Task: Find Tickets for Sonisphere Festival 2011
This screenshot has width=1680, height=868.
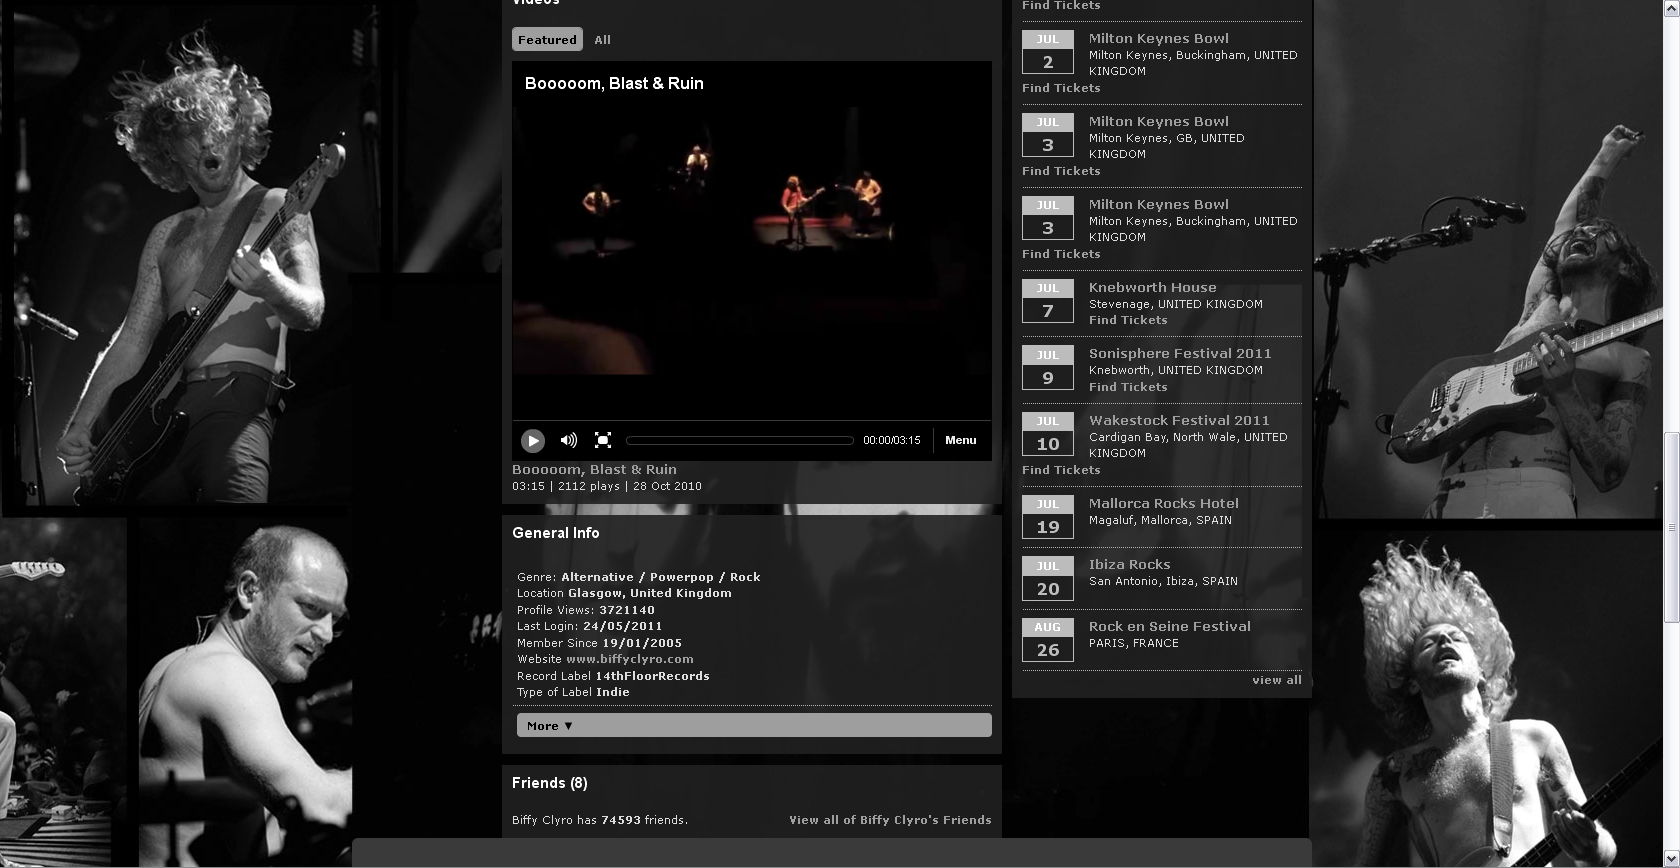Action: [1128, 387]
